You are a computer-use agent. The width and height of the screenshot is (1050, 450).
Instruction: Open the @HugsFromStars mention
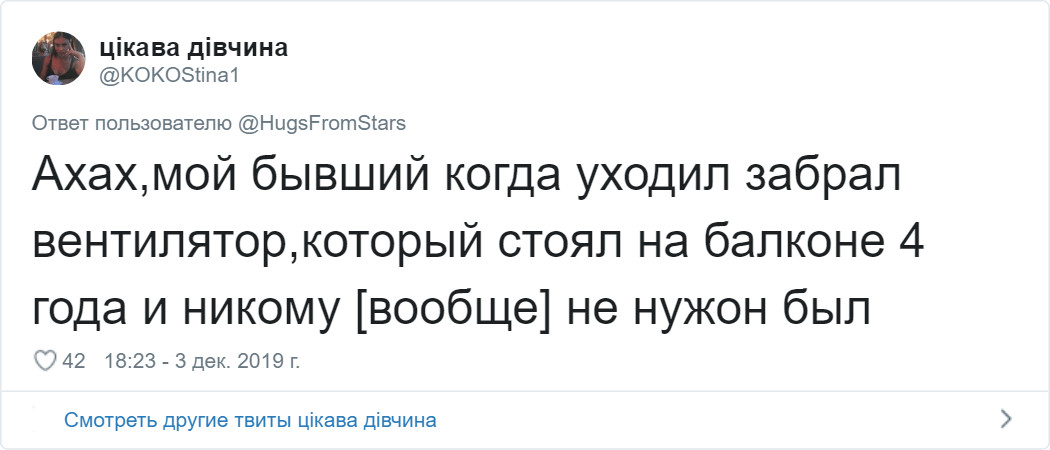[322, 125]
